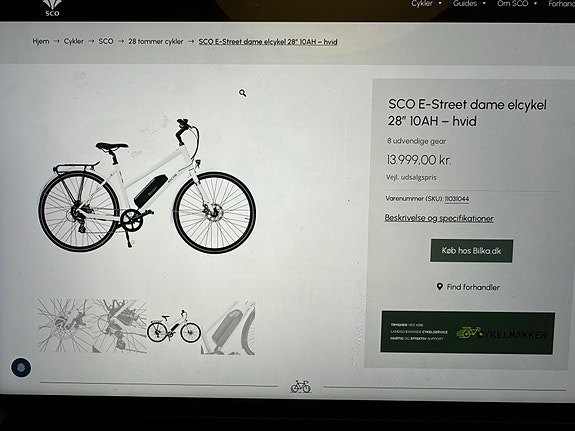Click the Cykelmakker service banner
575x431 pixels.
pos(468,333)
